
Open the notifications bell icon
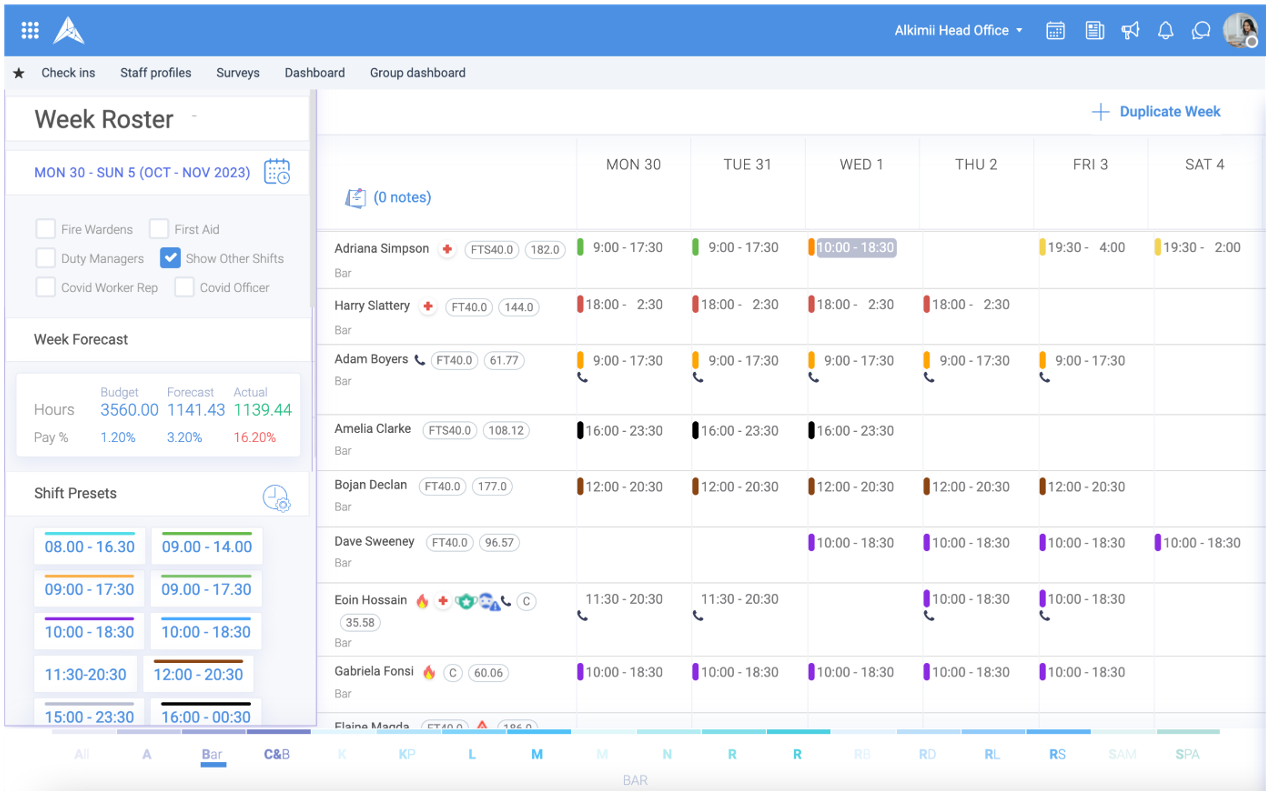[x=1165, y=30]
